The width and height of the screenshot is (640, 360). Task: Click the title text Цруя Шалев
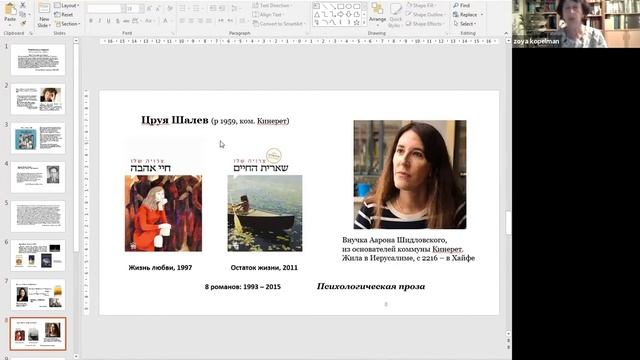point(174,120)
